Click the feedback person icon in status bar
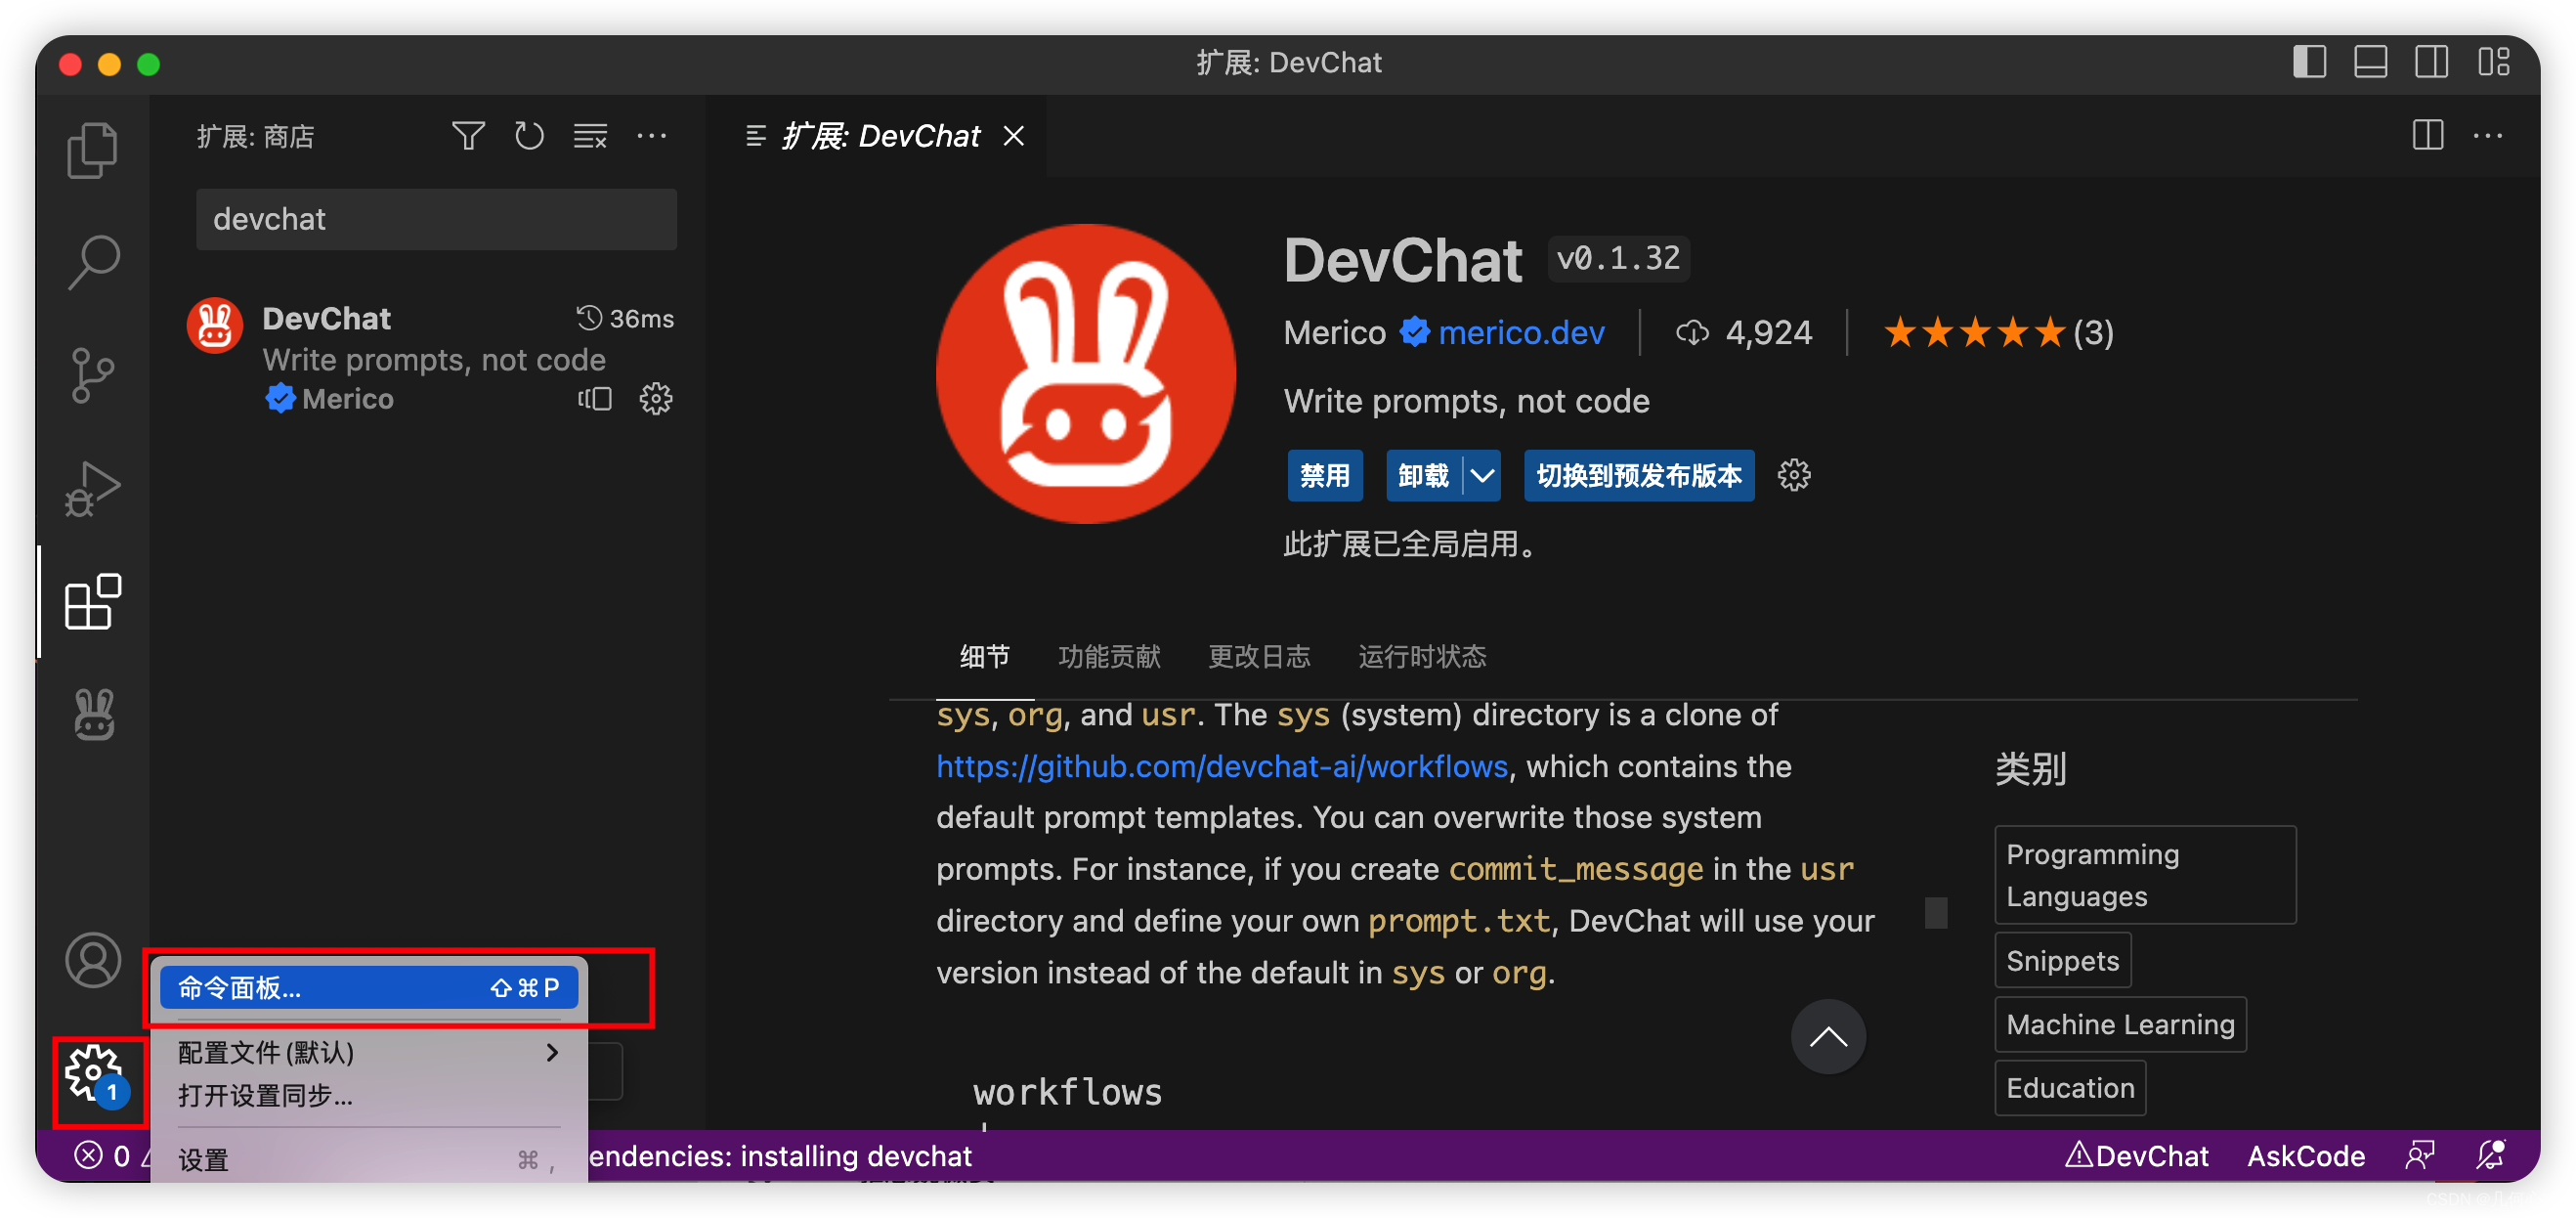This screenshot has width=2576, height=1218. pyautogui.click(x=2420, y=1155)
